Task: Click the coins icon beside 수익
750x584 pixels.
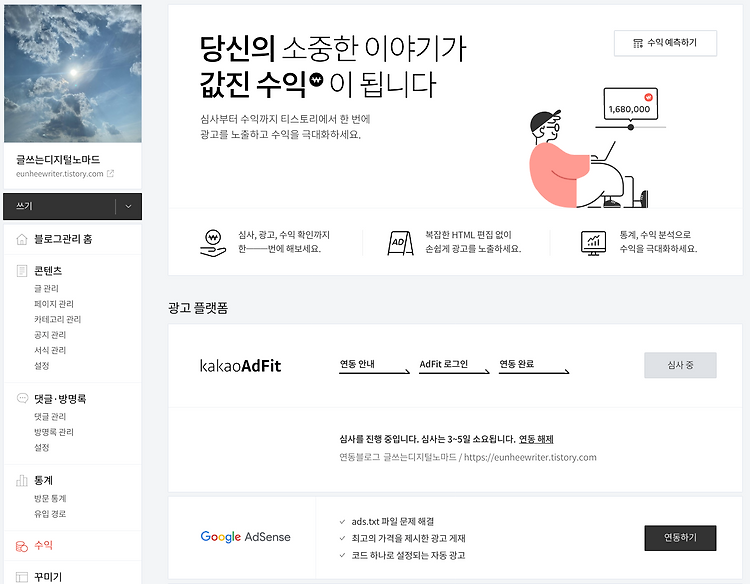Action: (x=22, y=546)
